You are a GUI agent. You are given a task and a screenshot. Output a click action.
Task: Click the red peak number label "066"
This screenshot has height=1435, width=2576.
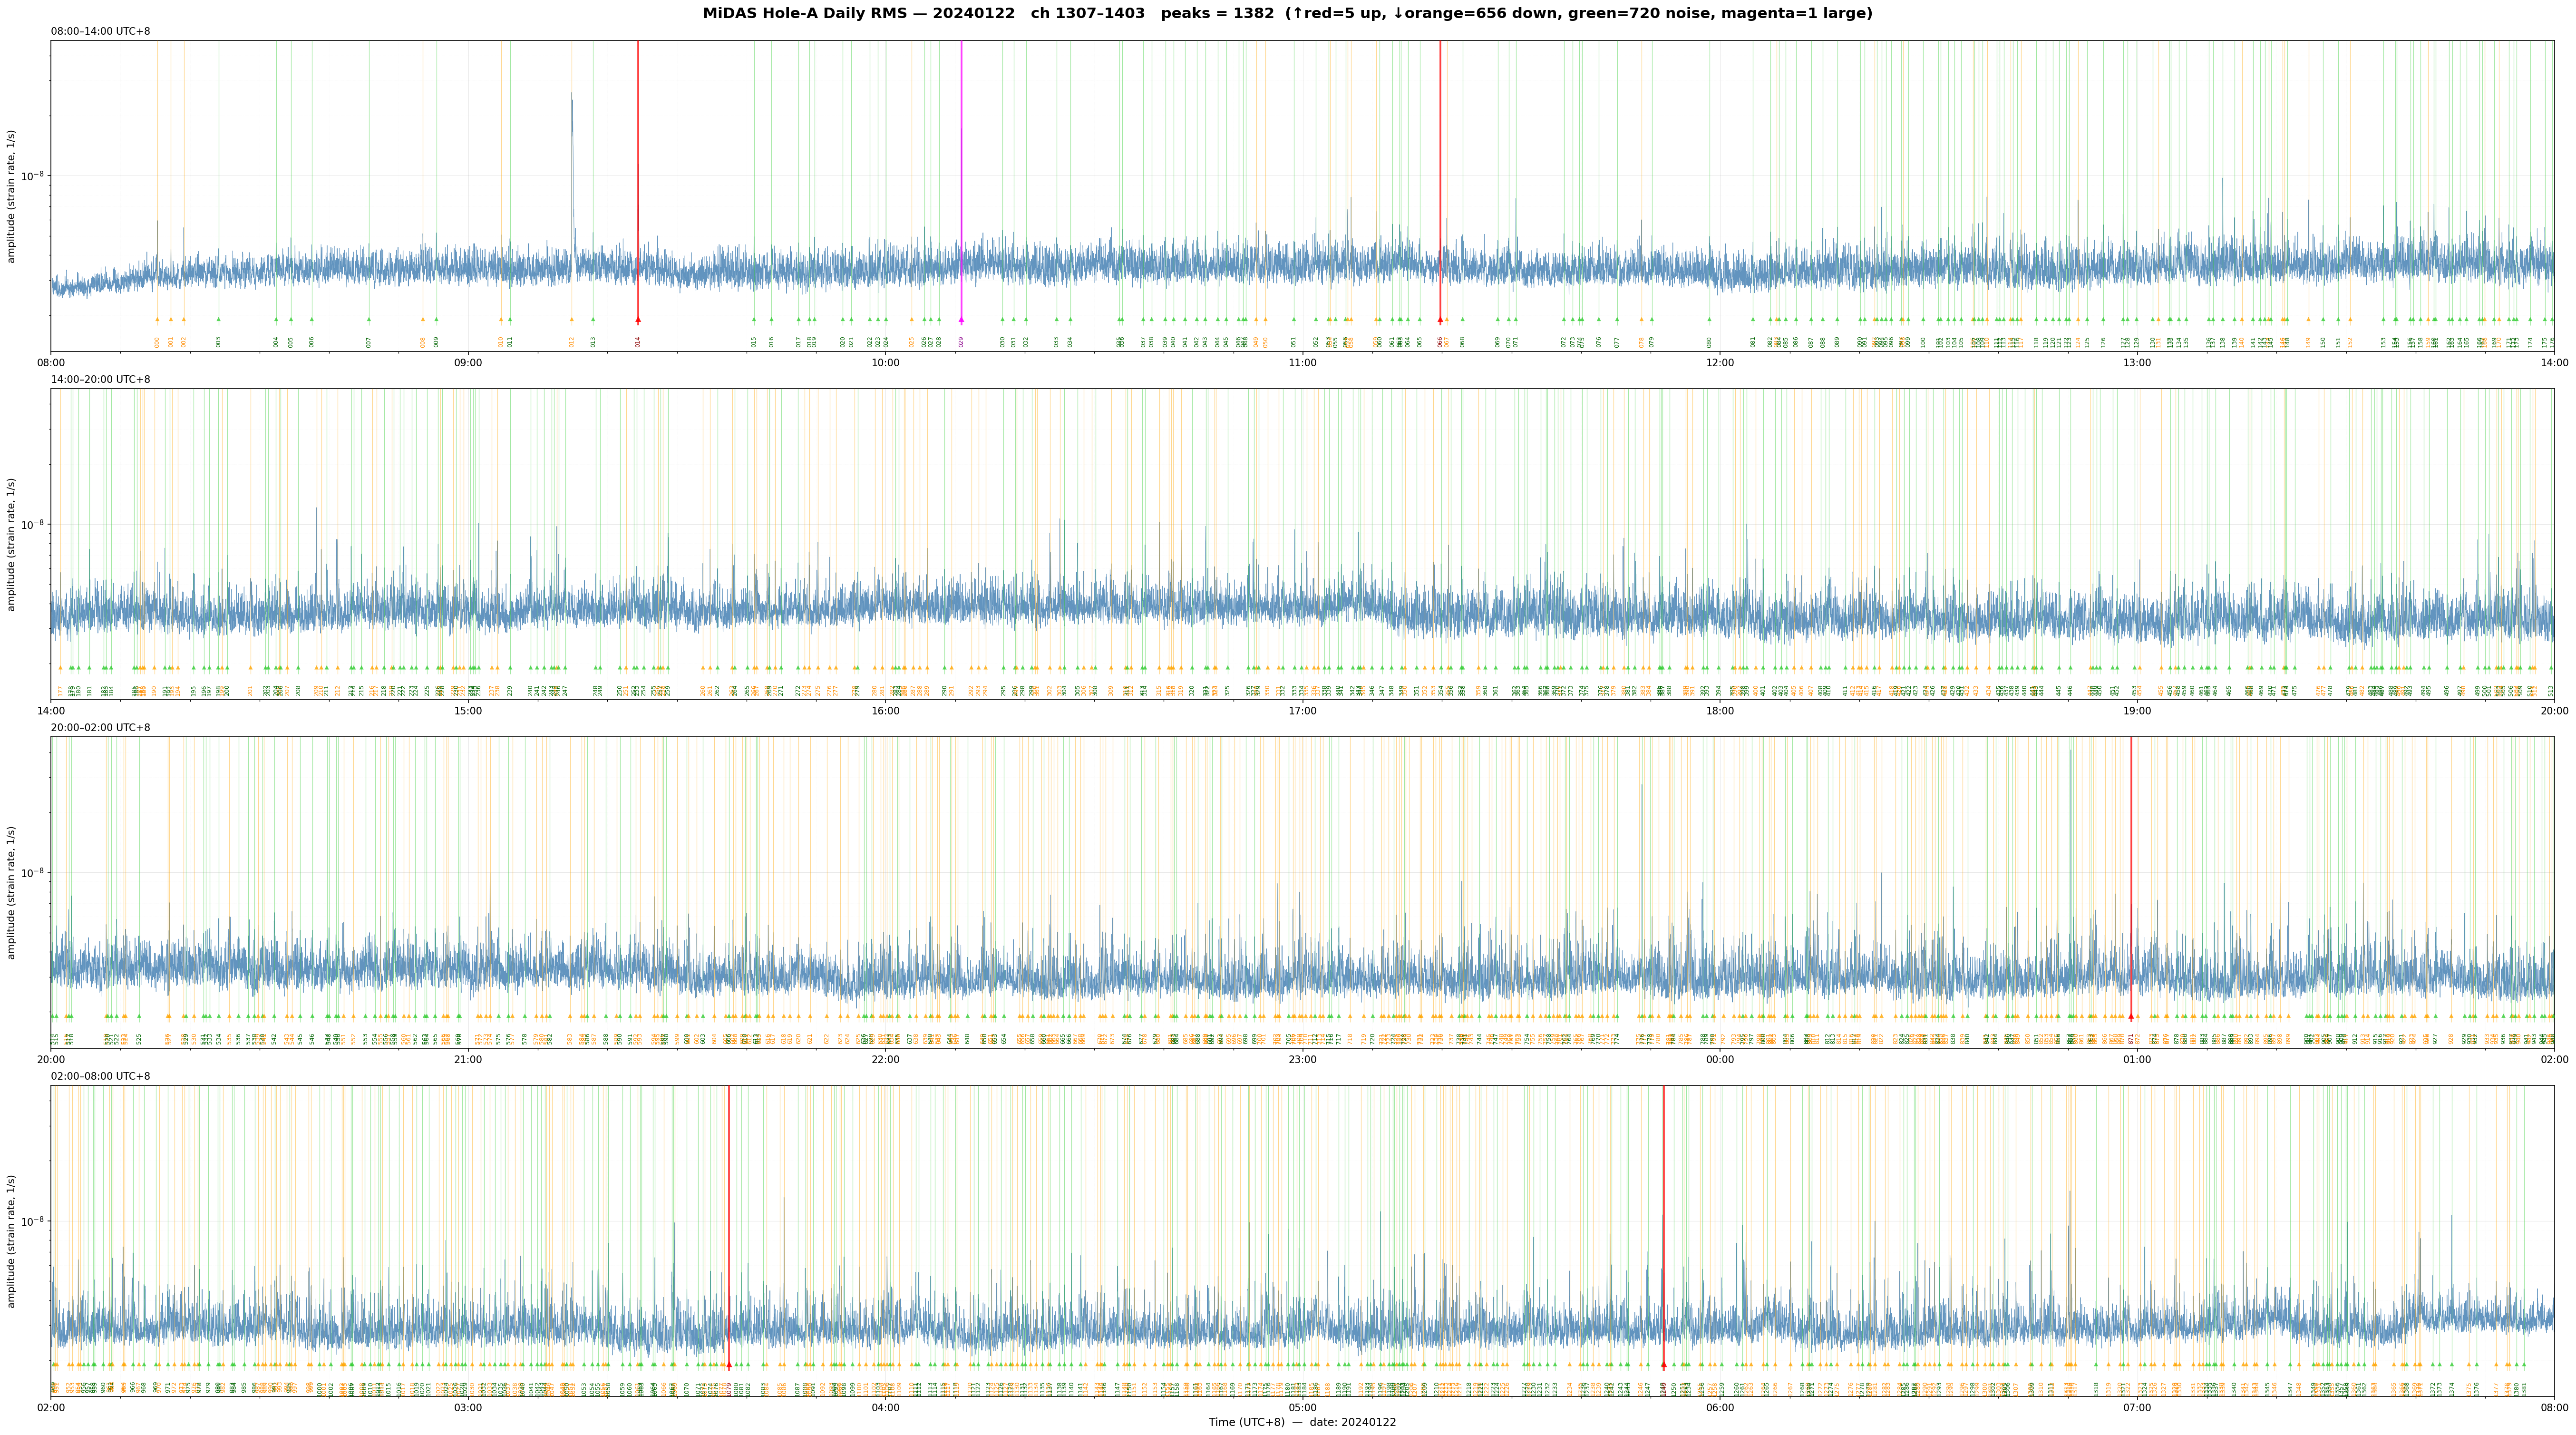coord(1440,342)
